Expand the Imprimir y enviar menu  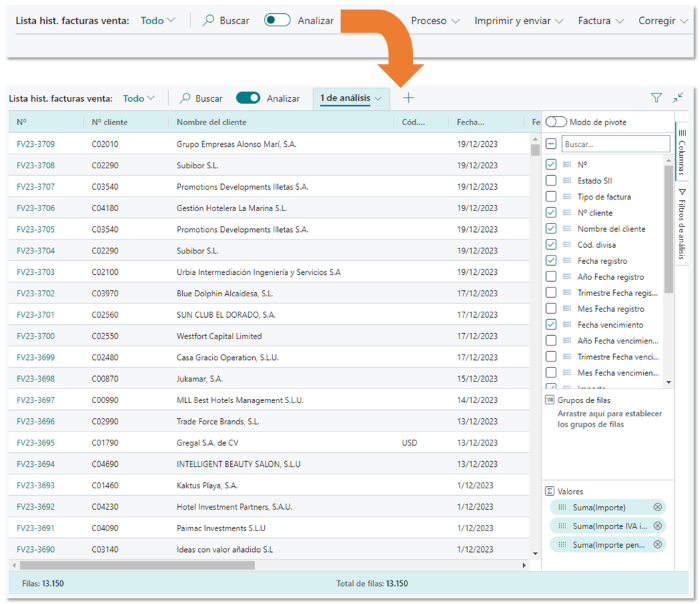click(519, 21)
